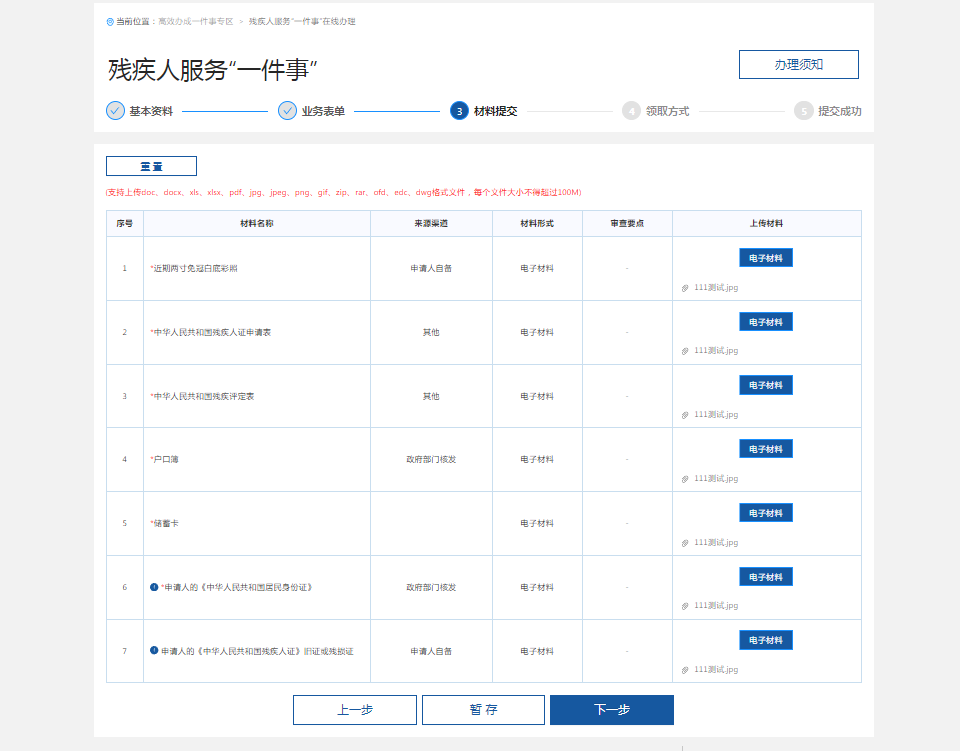Click the location pin icon near 当前位置
Viewport: 960px width, 751px height.
coord(110,21)
